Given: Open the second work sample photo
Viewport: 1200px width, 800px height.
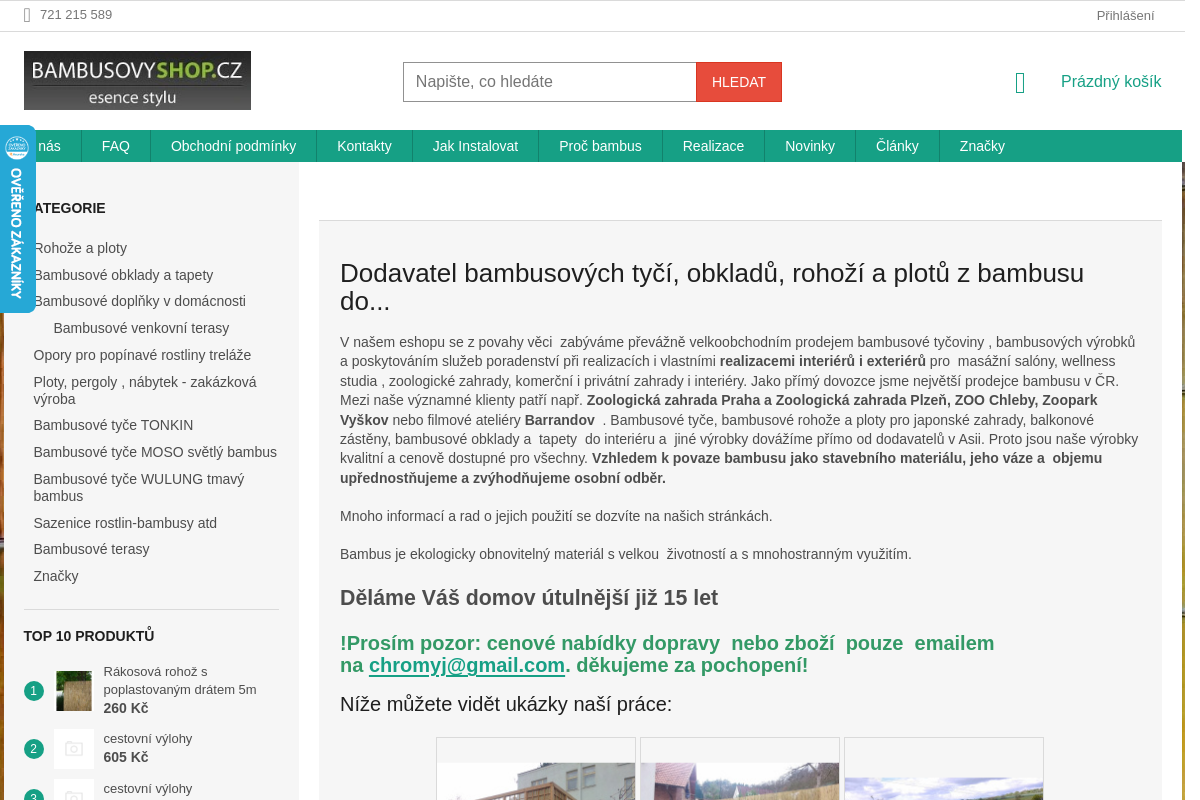Looking at the screenshot, I should pos(740,769).
